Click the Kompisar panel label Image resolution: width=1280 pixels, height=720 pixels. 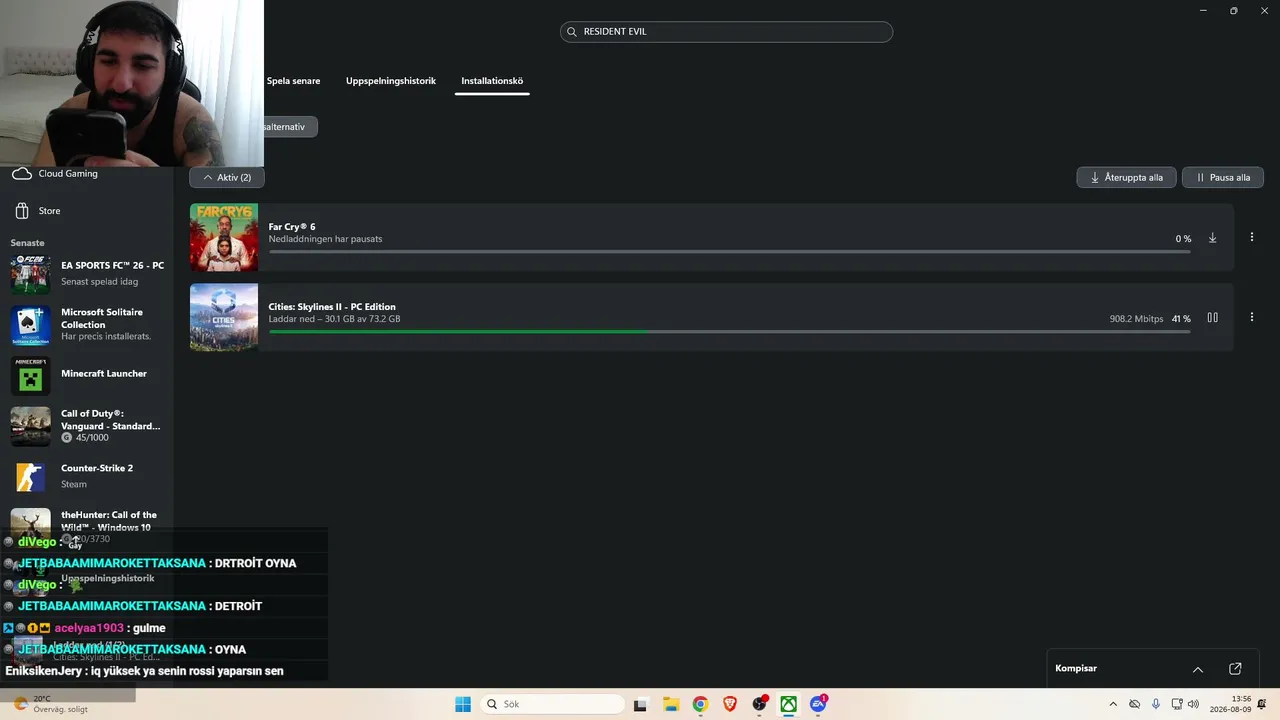[x=1076, y=668]
